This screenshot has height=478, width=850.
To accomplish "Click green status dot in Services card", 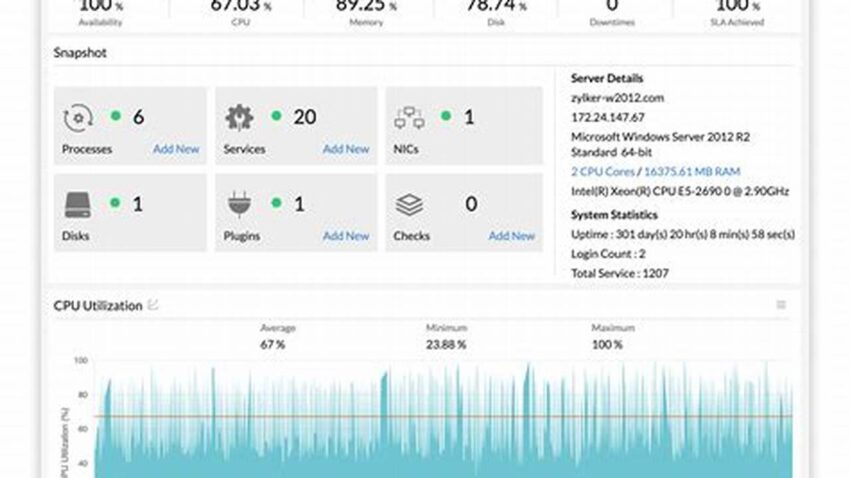I will point(276,115).
